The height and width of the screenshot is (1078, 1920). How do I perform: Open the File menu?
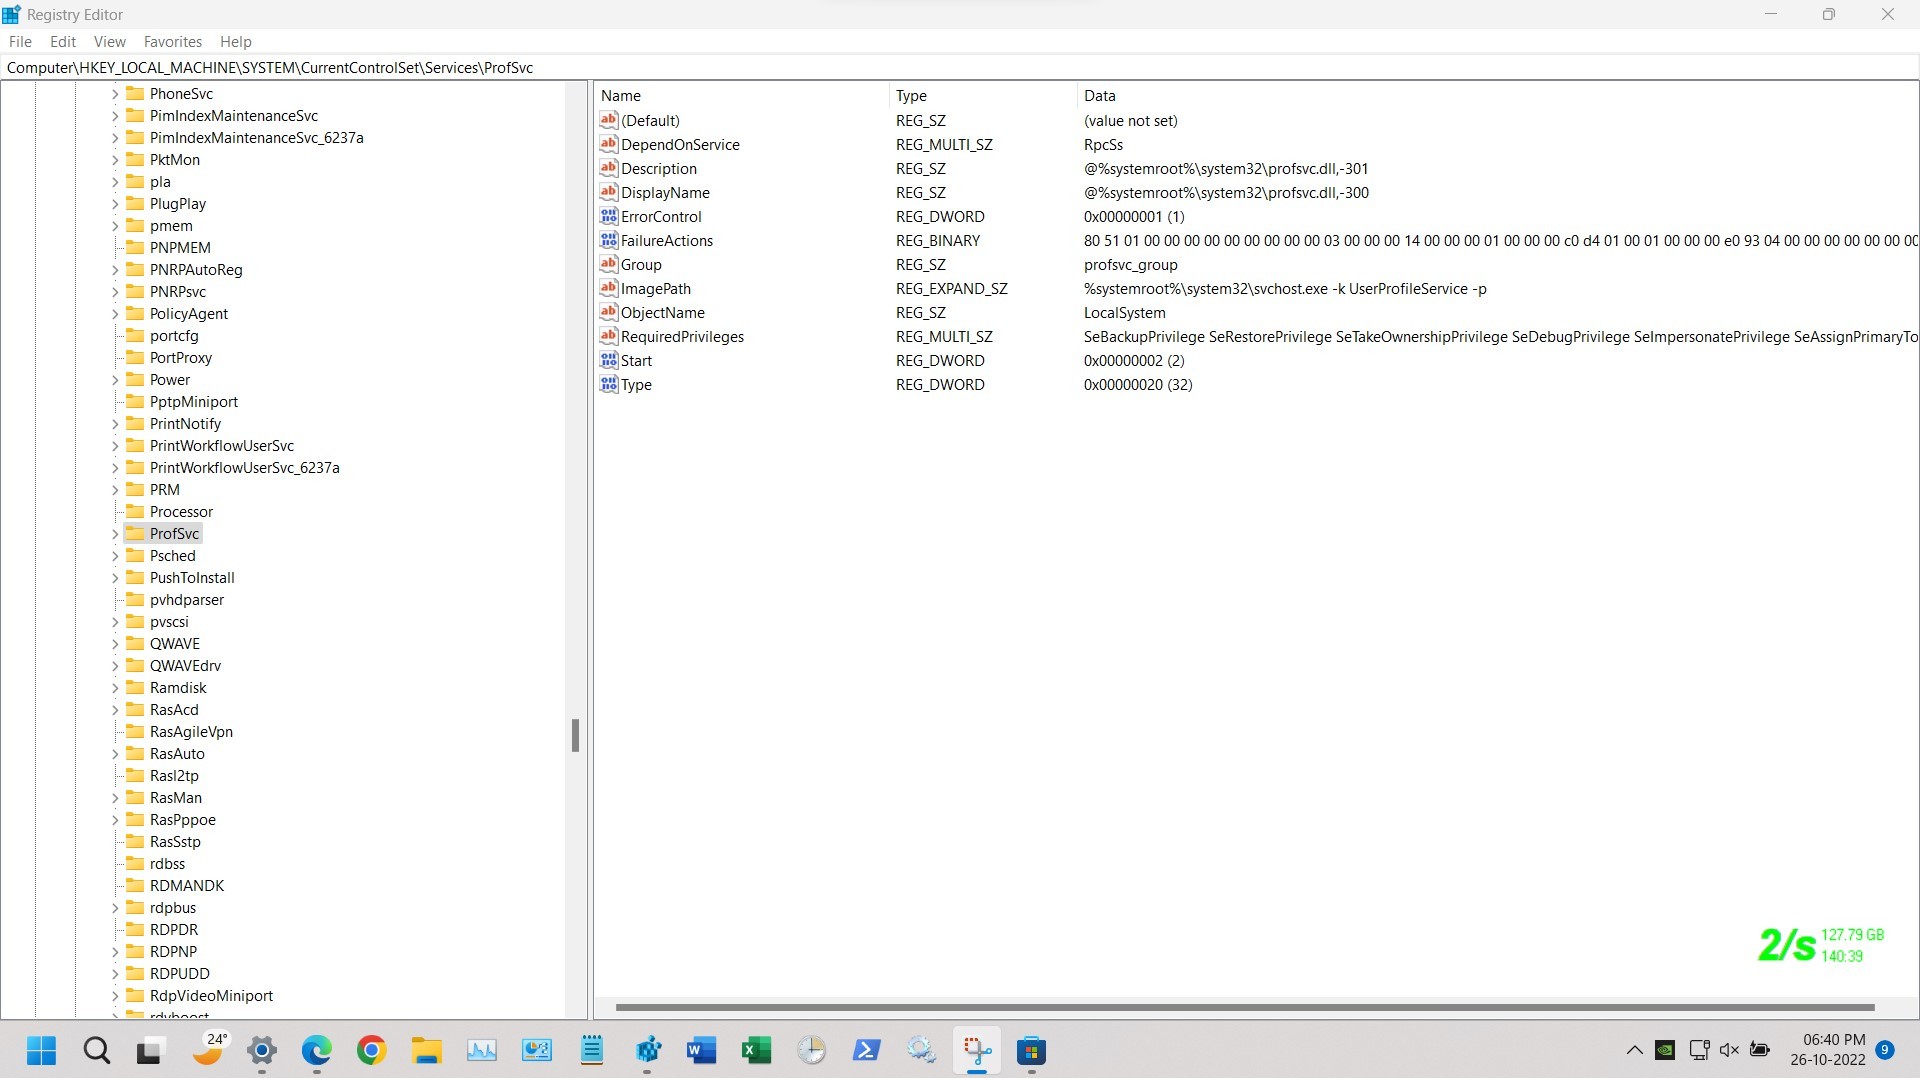[20, 41]
